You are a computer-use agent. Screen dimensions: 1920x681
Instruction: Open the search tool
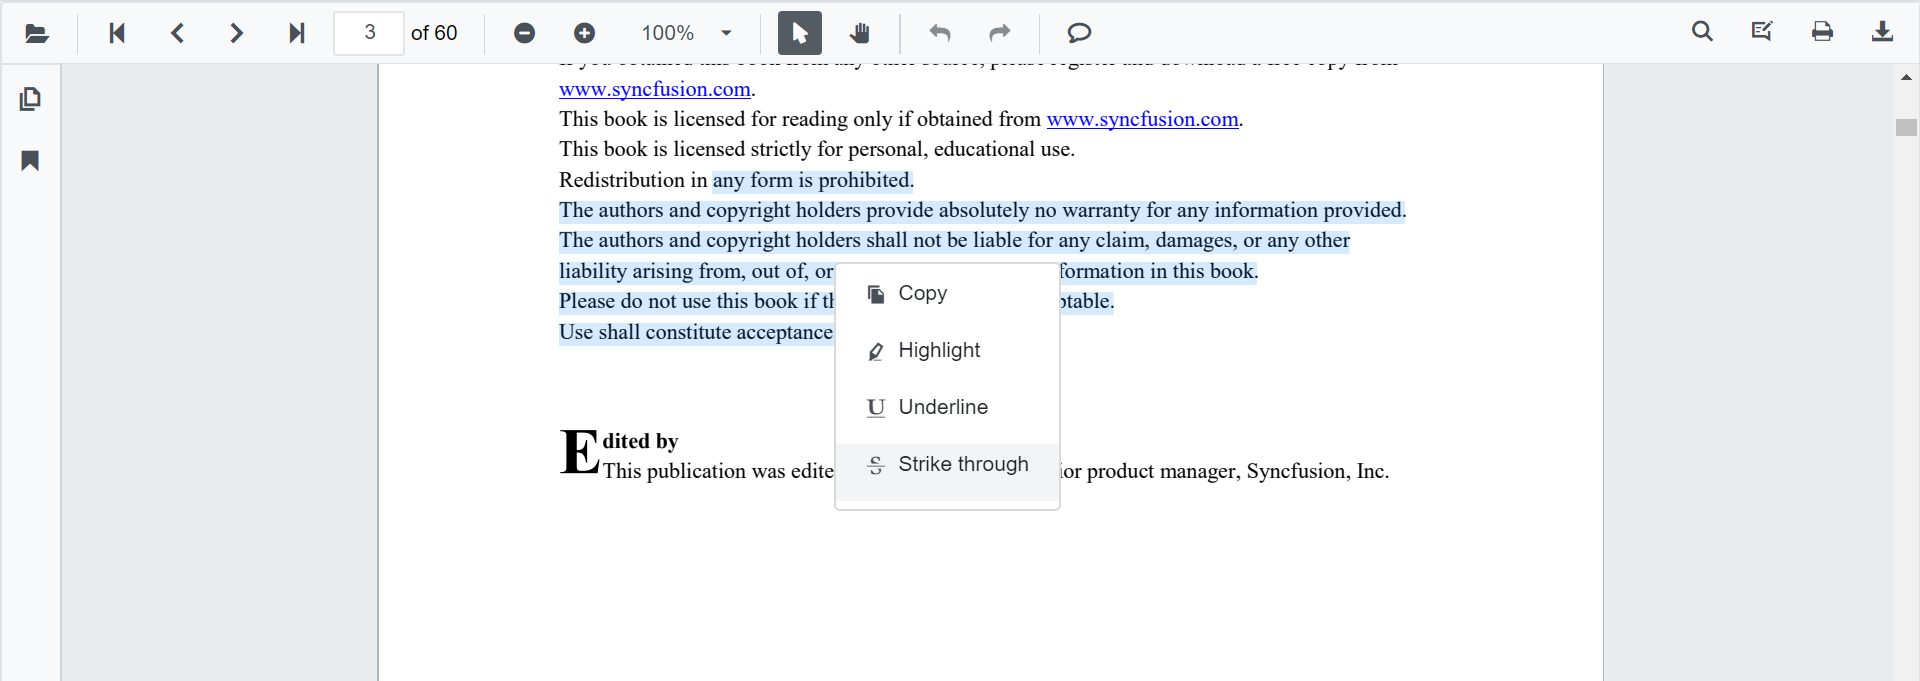[1702, 32]
